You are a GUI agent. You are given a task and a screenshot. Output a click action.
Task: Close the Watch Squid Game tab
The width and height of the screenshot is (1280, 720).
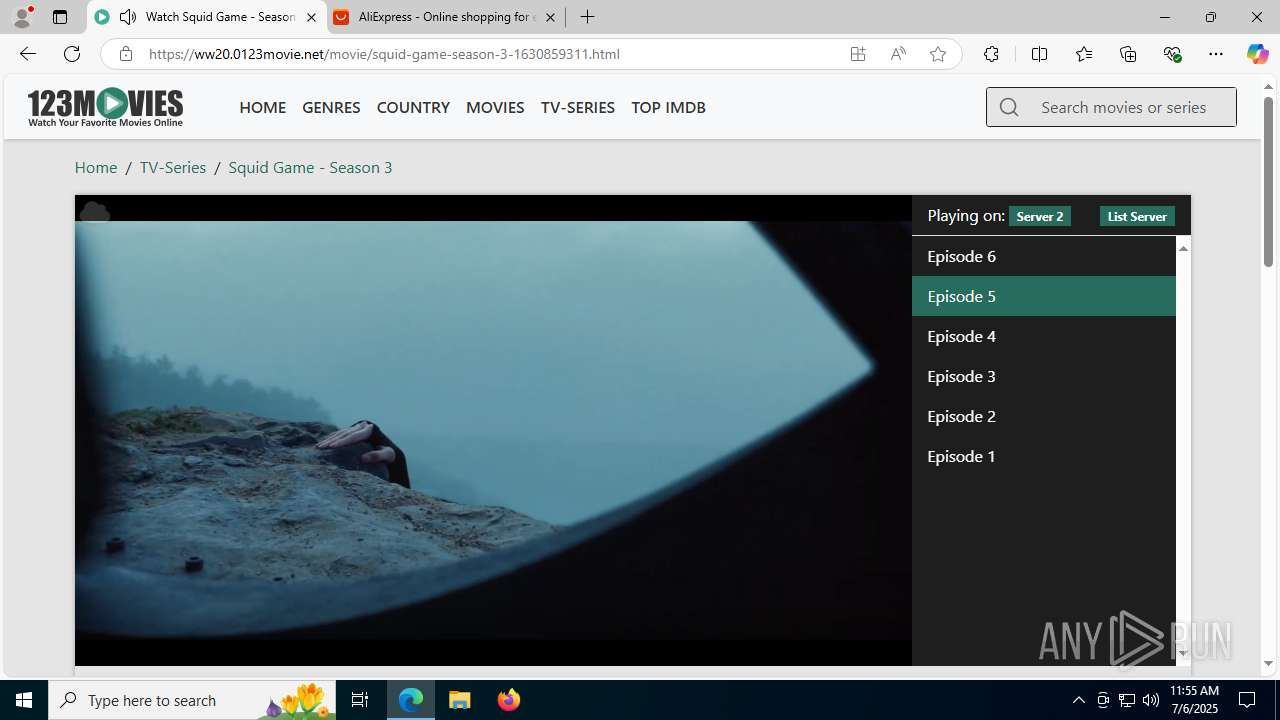coord(311,17)
